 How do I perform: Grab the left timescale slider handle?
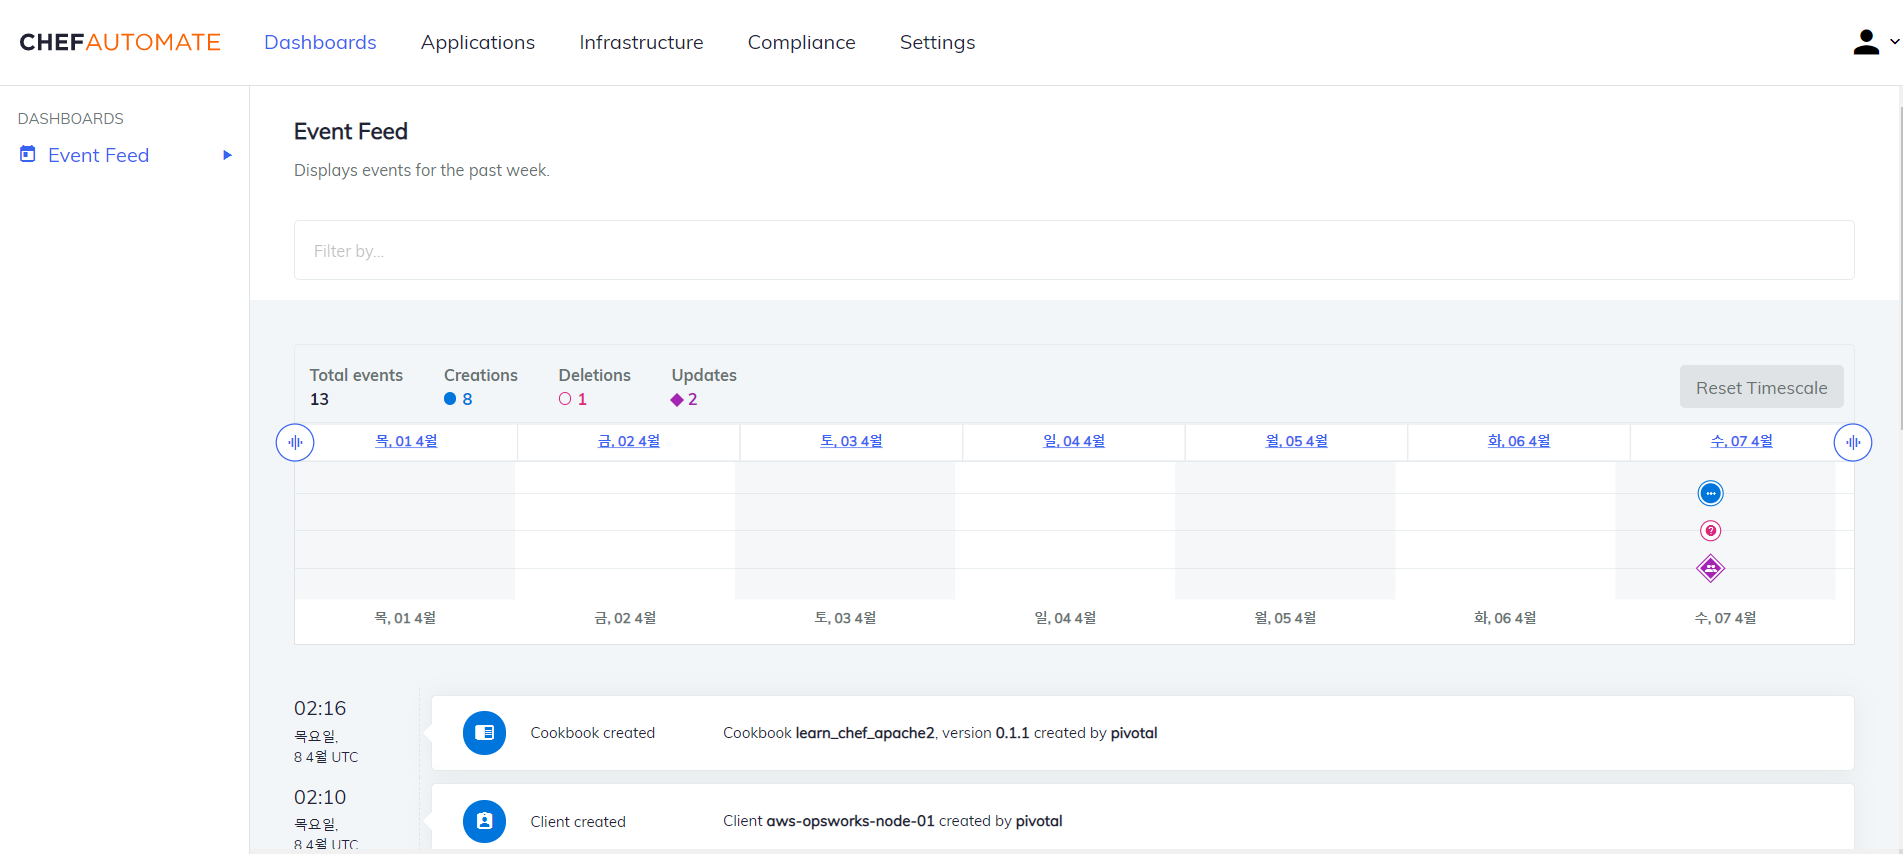pyautogui.click(x=295, y=442)
